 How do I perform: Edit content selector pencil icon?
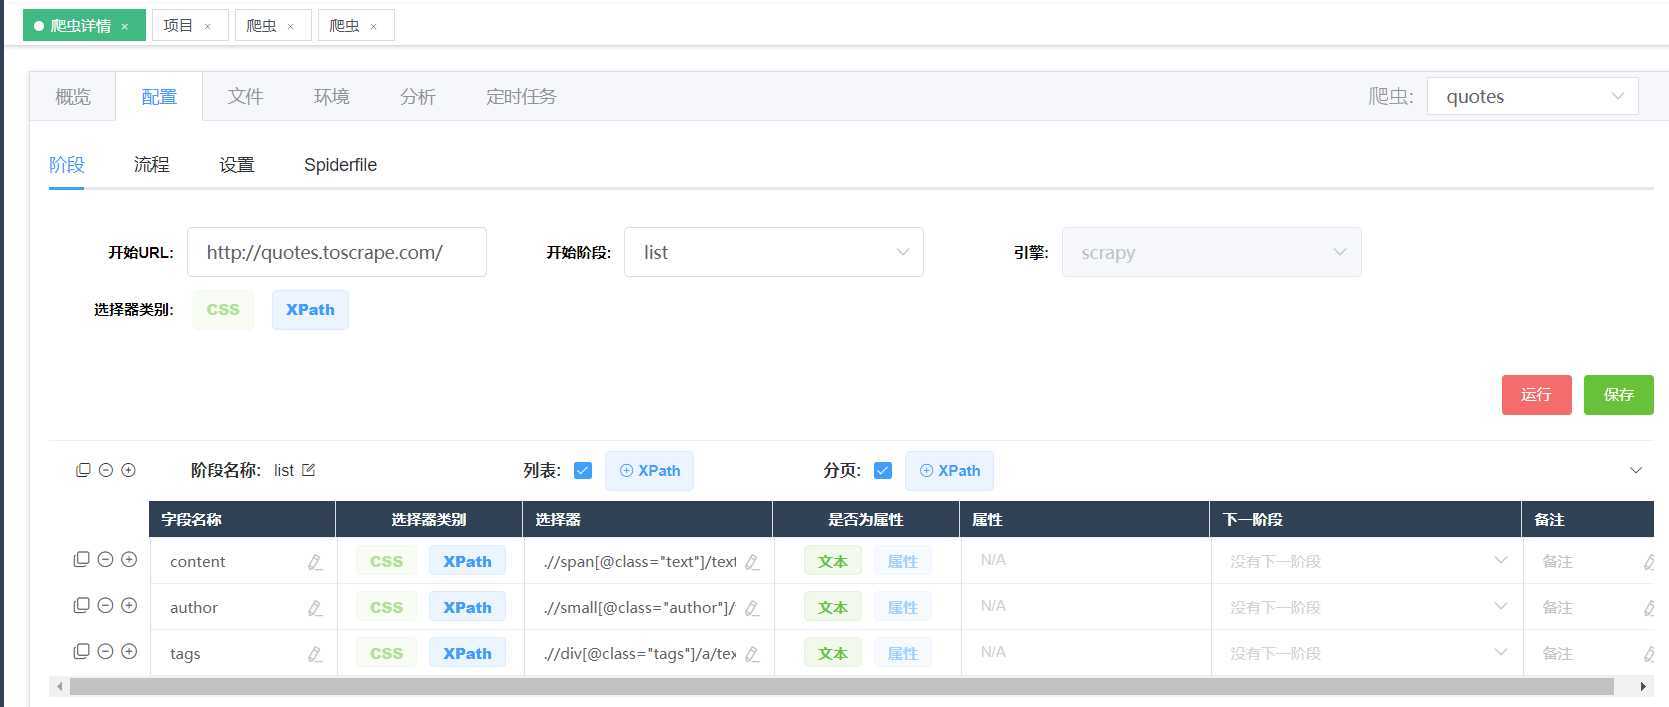(752, 562)
